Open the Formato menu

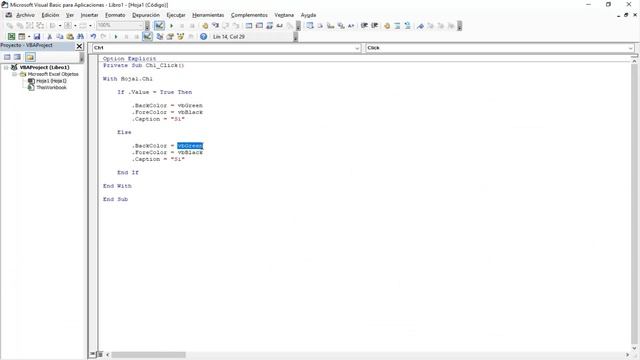[x=115, y=15]
